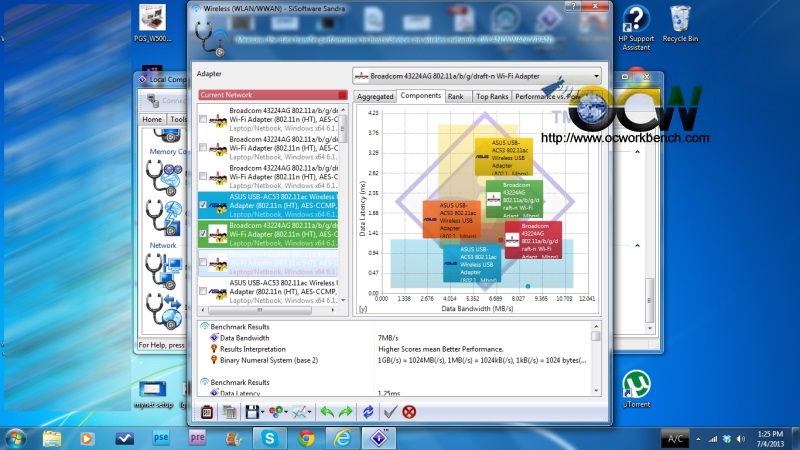
Task: Click scroll-down arrow of benchmark details pane
Action: click(x=595, y=390)
